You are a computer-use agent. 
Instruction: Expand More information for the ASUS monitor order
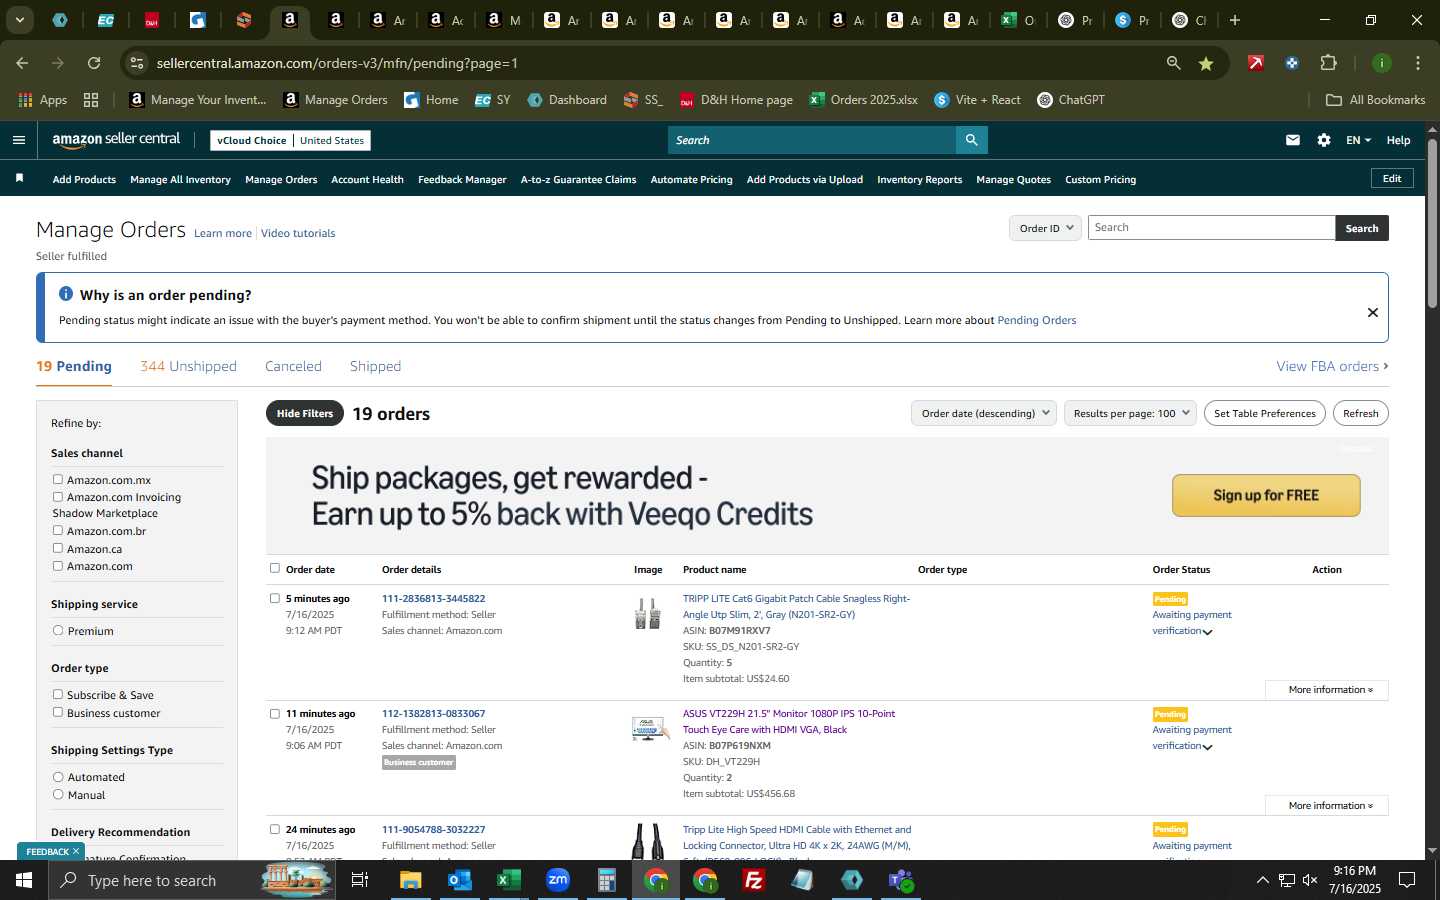tap(1326, 806)
